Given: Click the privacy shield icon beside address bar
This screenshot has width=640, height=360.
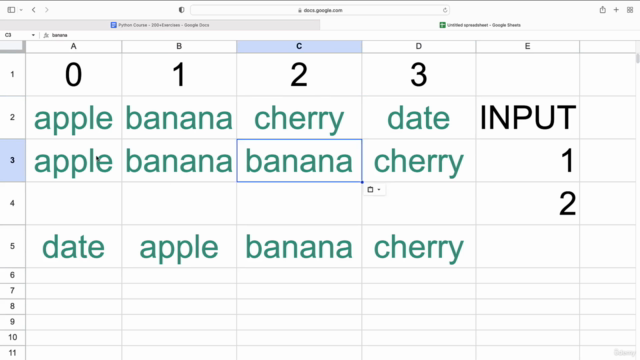Looking at the screenshot, I should [x=182, y=10].
